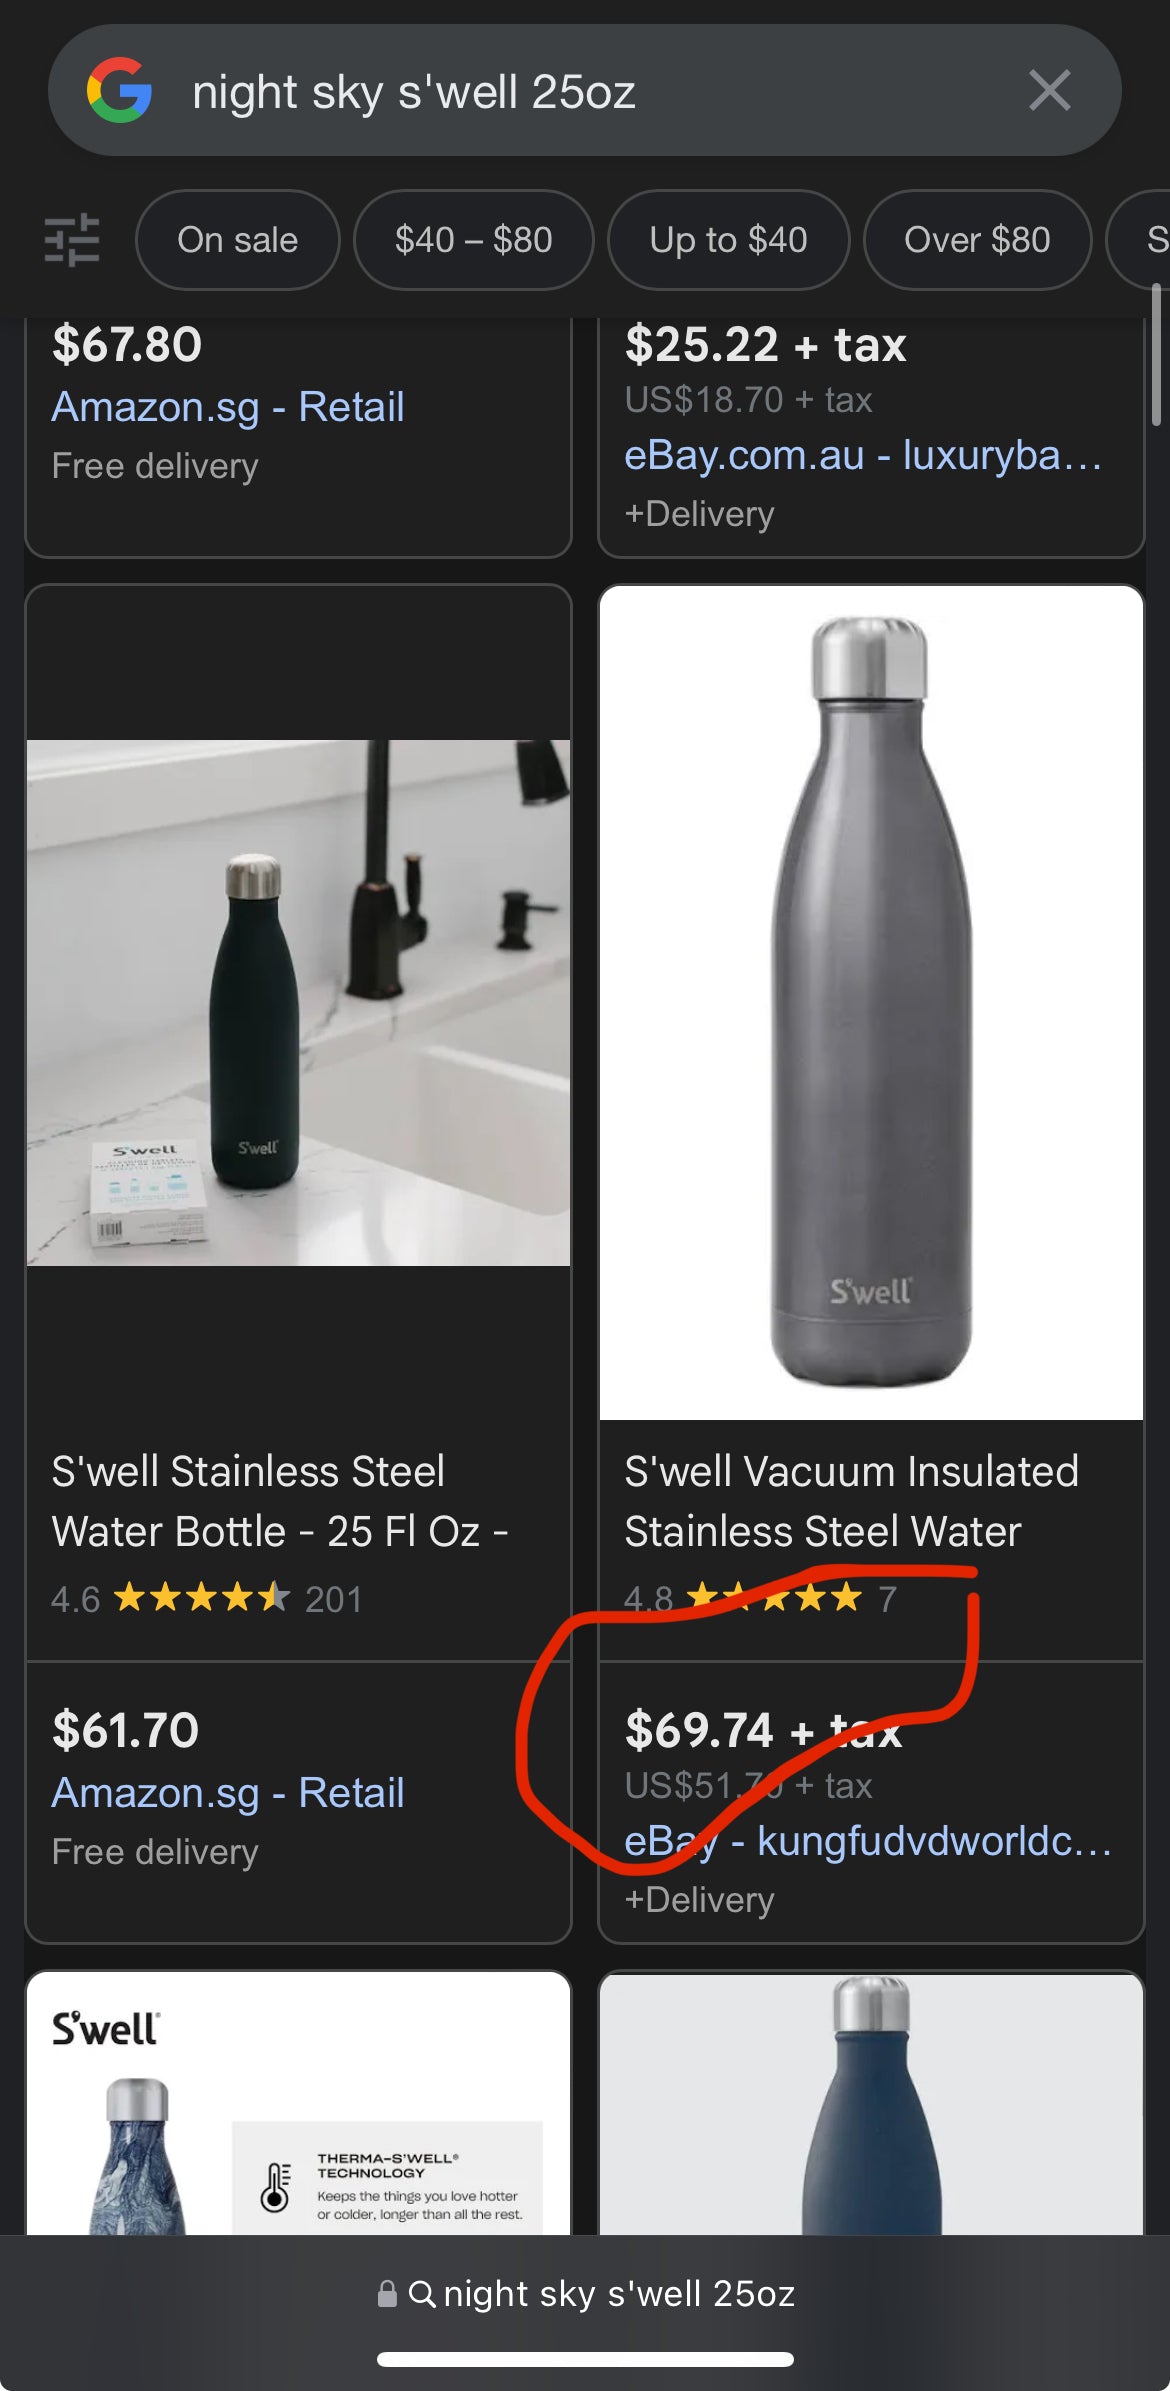
Task: Visit the Amazon.sg Retail link under $61.70
Action: [227, 1793]
